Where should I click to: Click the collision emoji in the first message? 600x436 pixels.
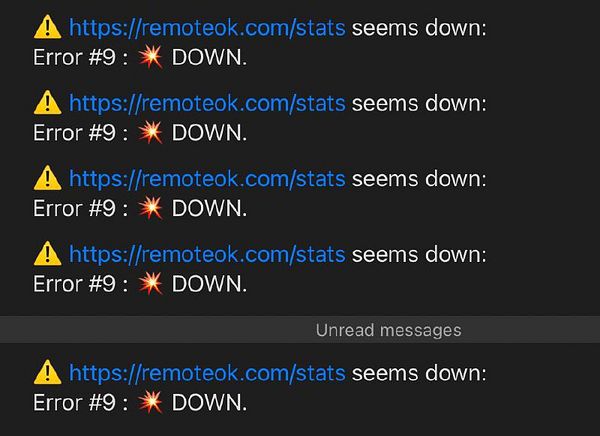click(151, 57)
